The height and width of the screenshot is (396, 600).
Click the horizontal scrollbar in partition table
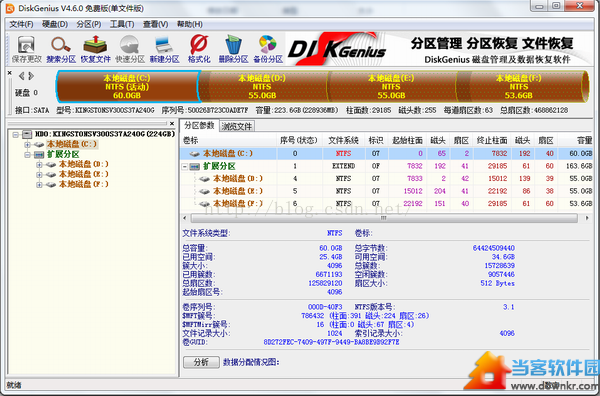point(384,218)
